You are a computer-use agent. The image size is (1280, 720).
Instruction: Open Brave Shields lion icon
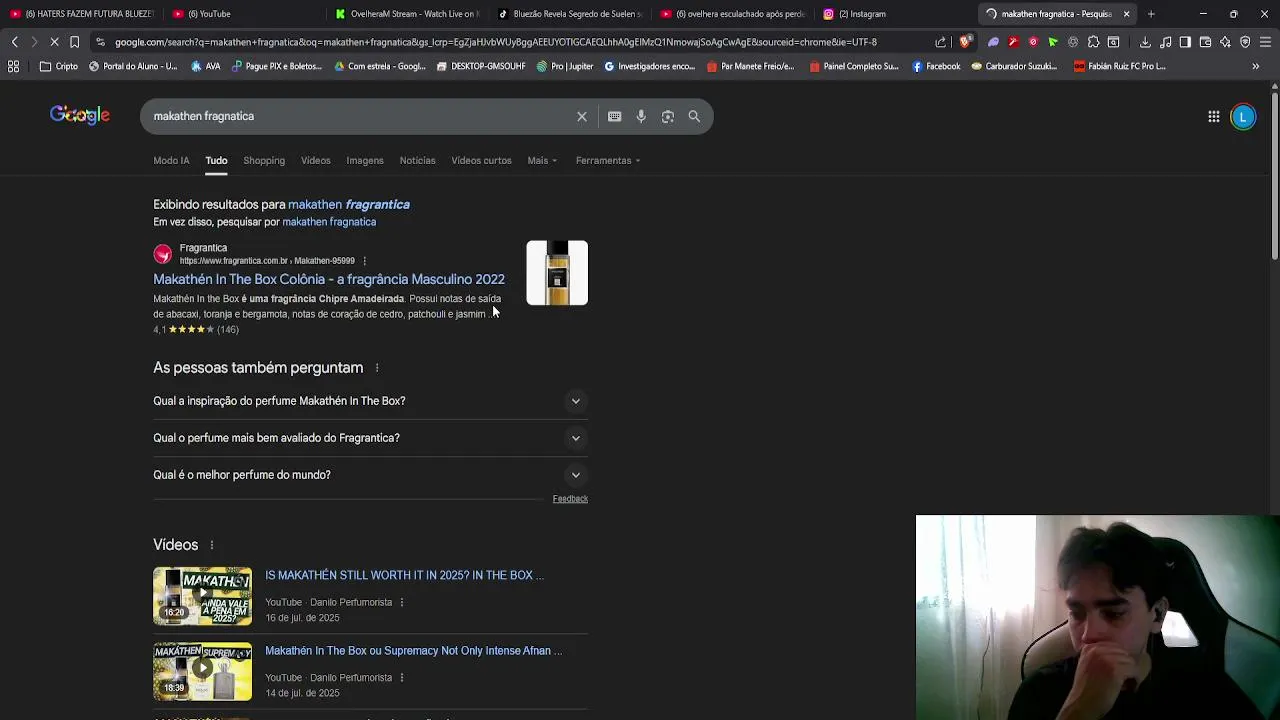tap(965, 42)
